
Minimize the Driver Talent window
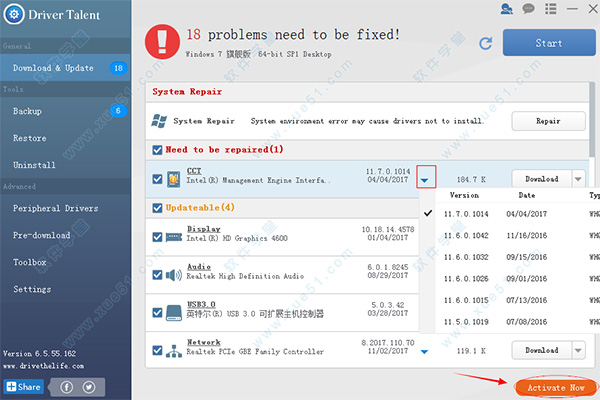pyautogui.click(x=572, y=9)
